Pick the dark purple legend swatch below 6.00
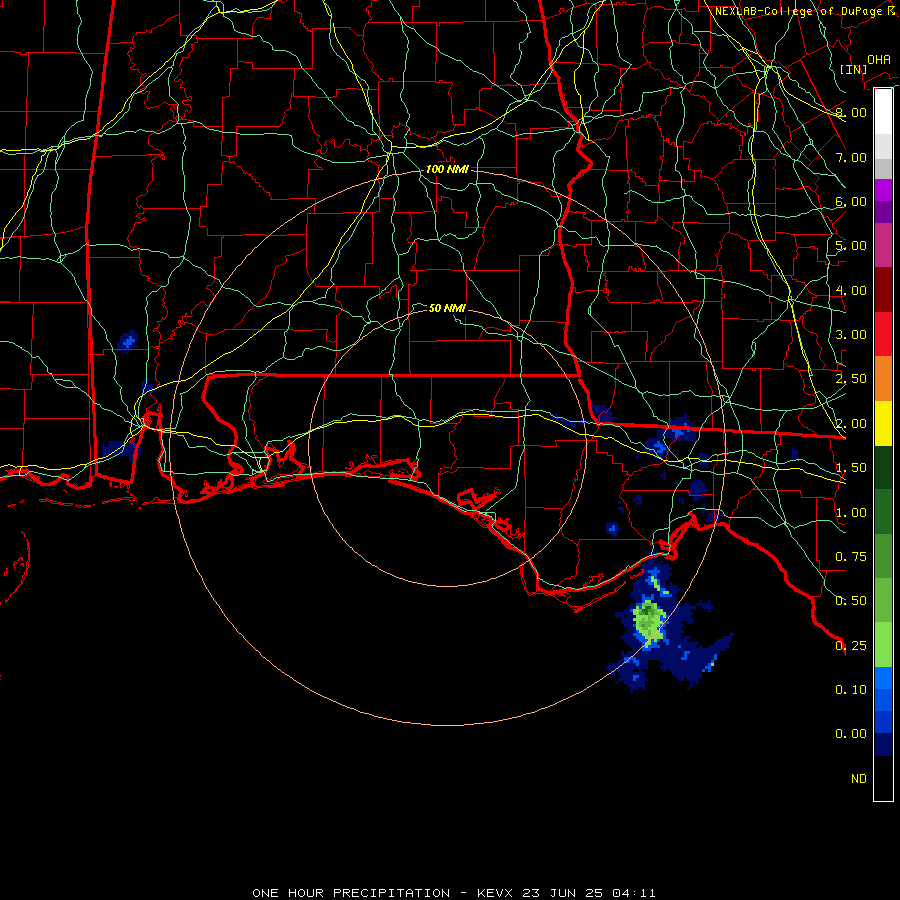 [883, 212]
